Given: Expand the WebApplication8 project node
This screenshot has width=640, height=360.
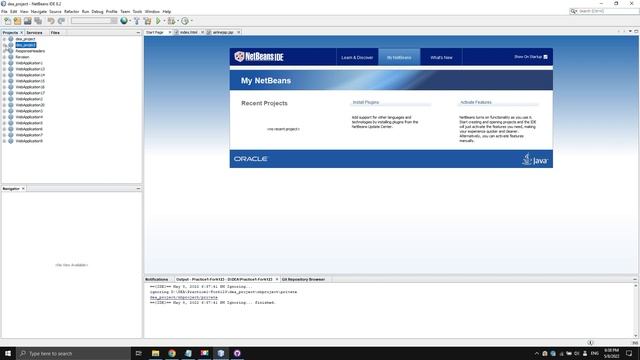Looking at the screenshot, I should [4, 141].
